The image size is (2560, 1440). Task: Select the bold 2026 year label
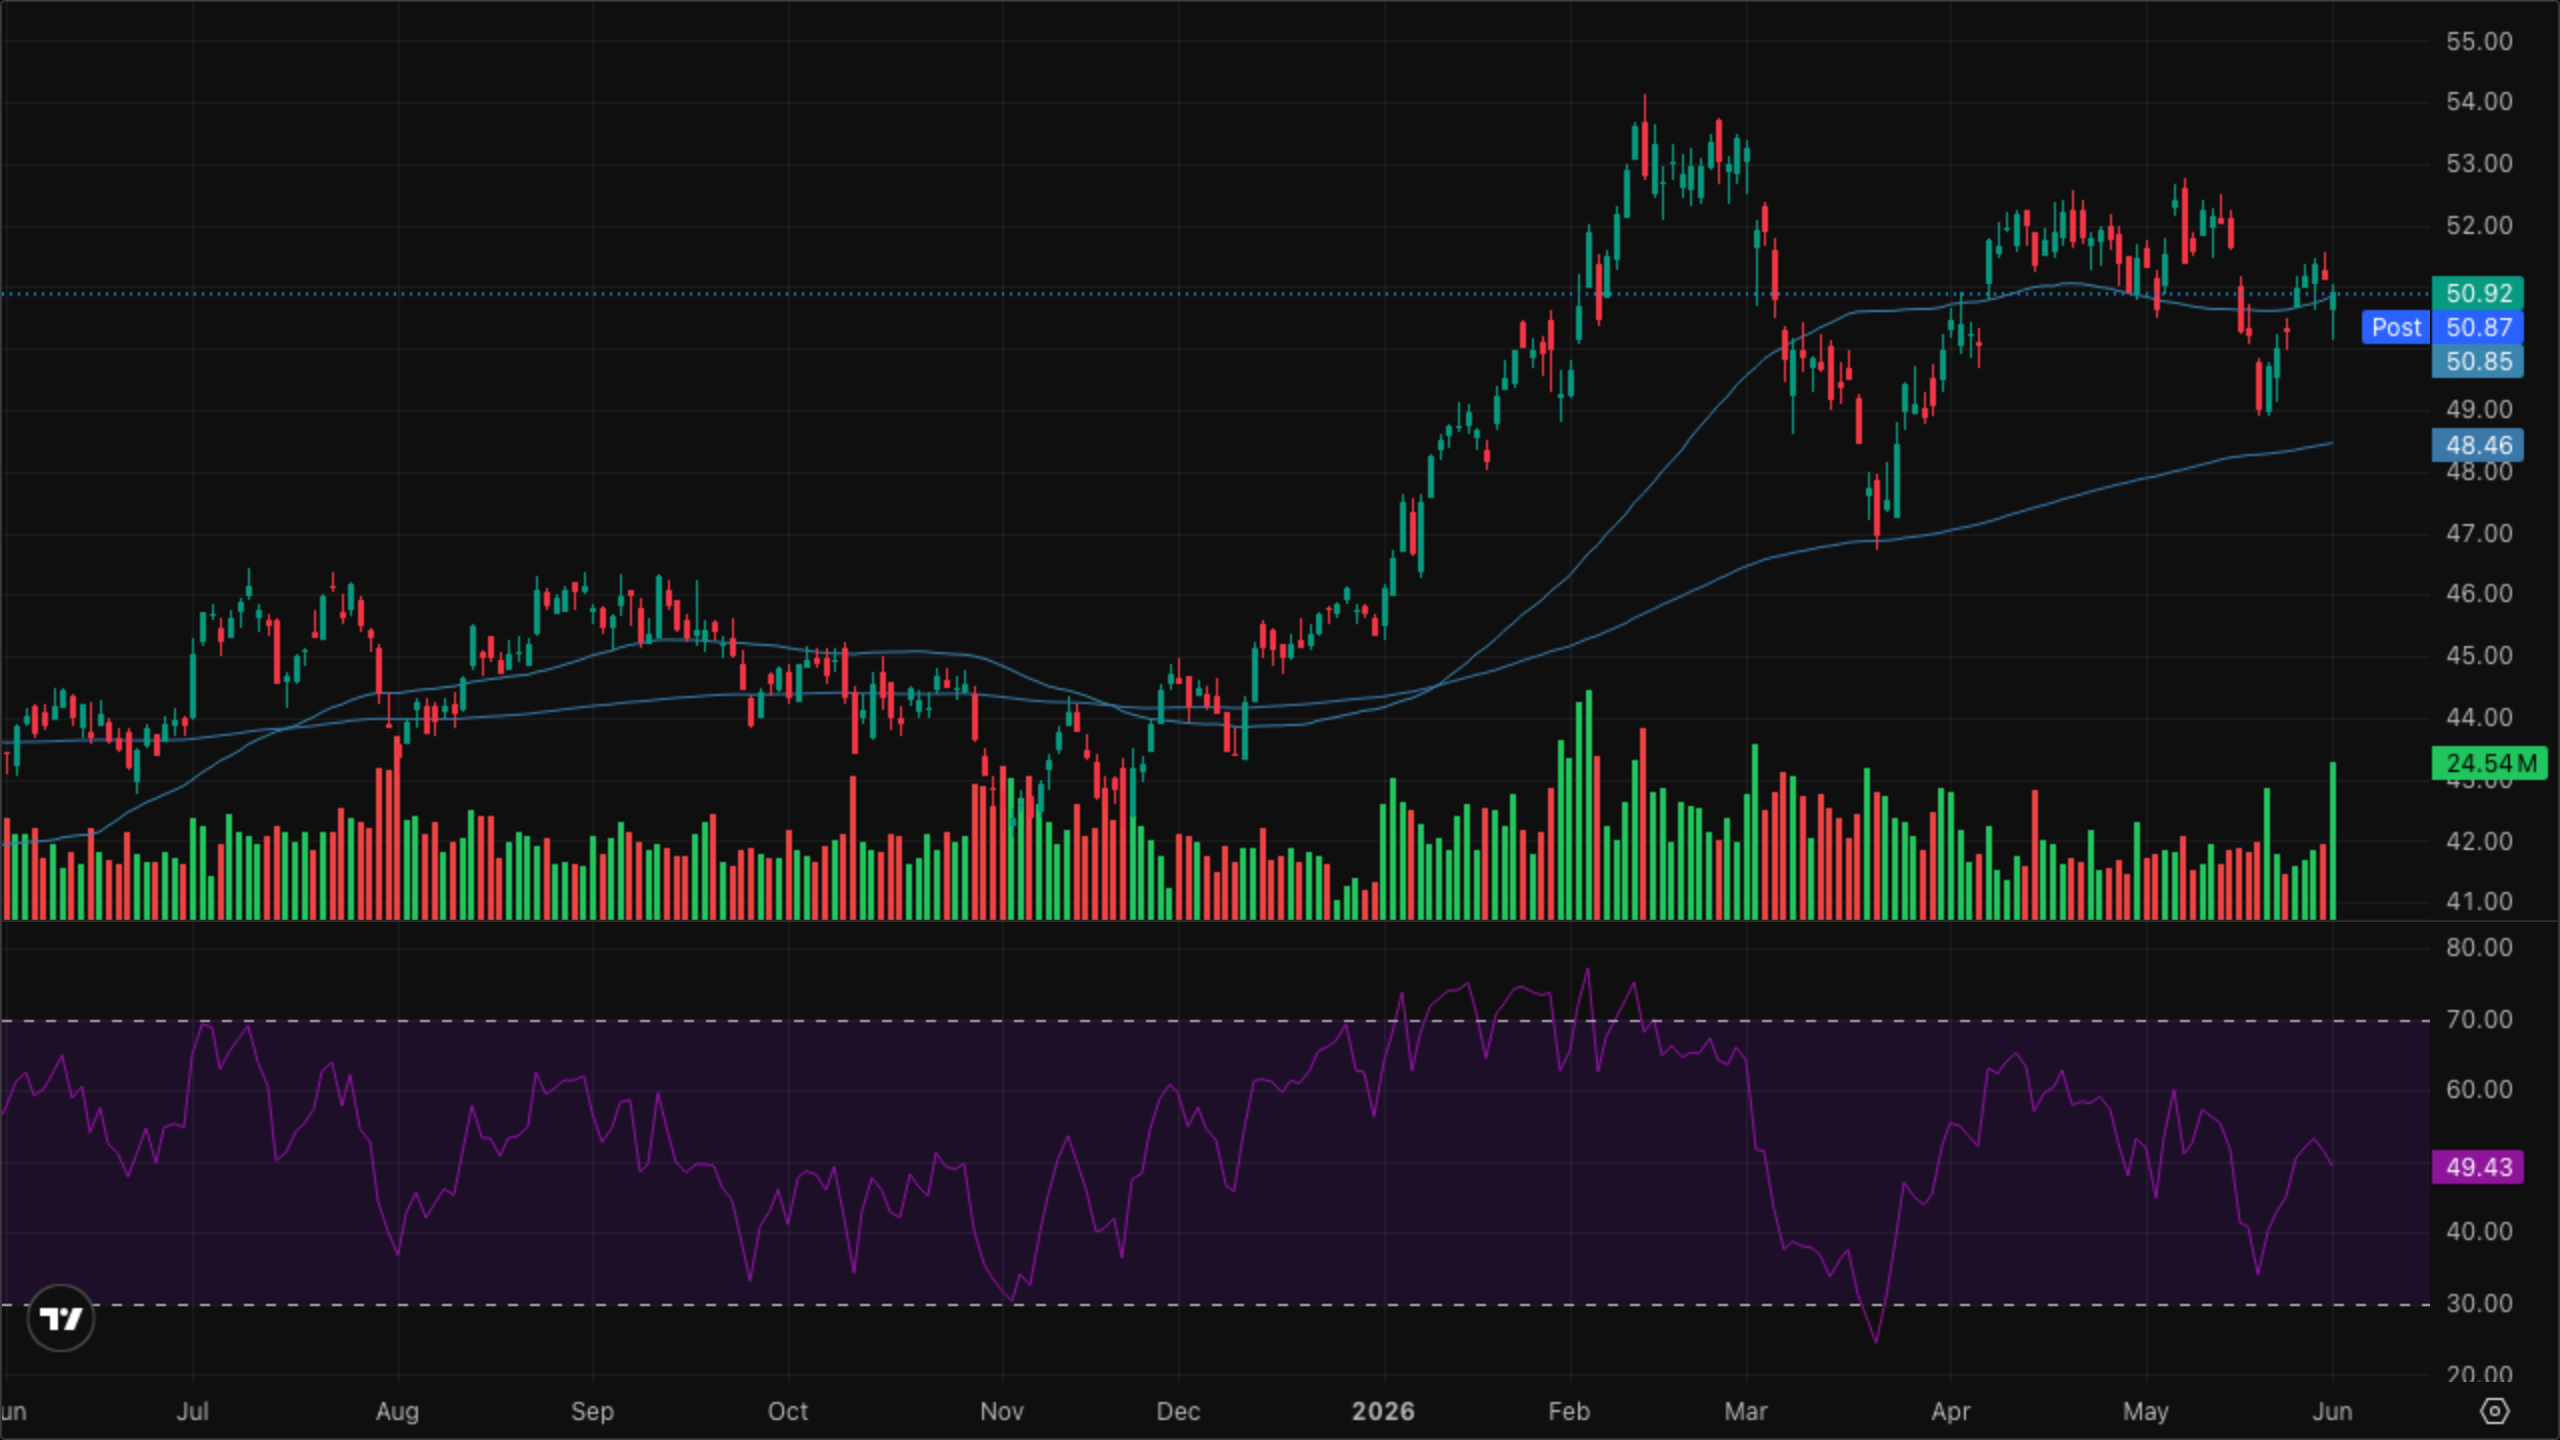click(1383, 1411)
